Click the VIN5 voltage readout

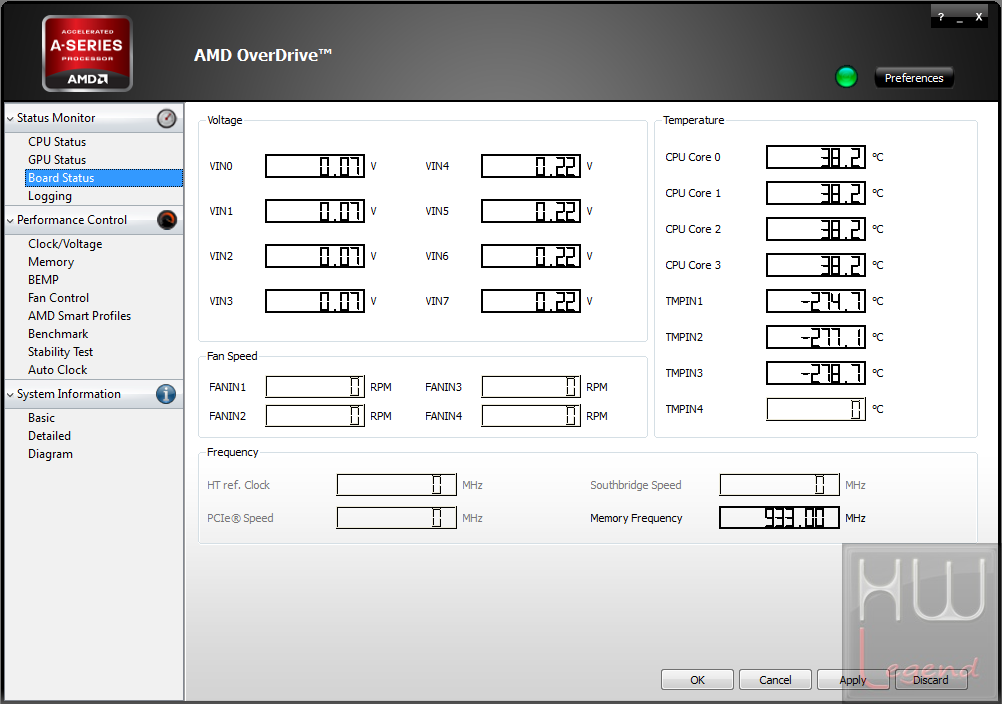pyautogui.click(x=531, y=211)
